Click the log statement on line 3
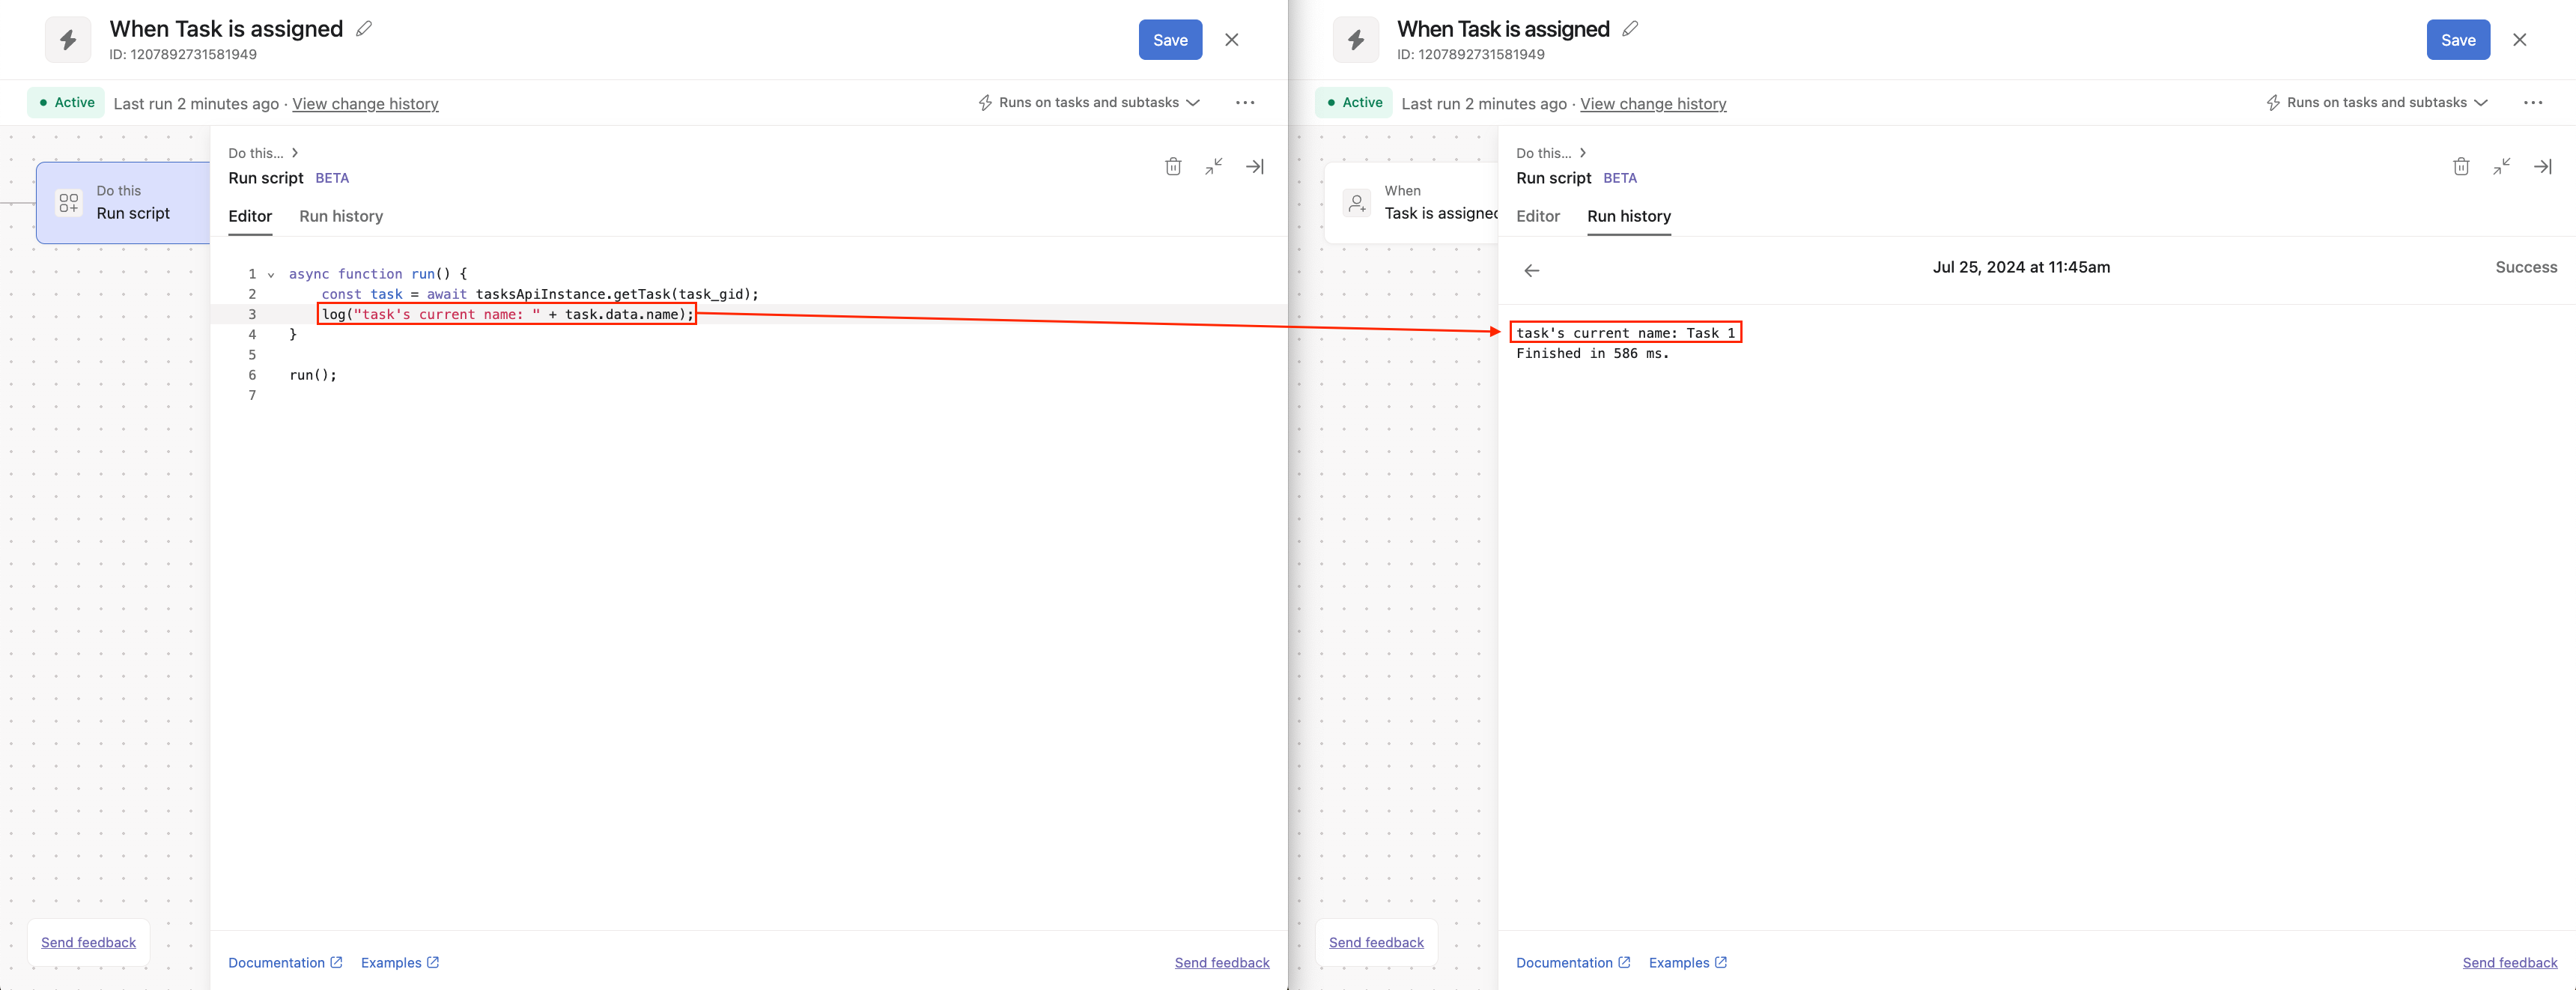Image resolution: width=2576 pixels, height=990 pixels. (507, 314)
